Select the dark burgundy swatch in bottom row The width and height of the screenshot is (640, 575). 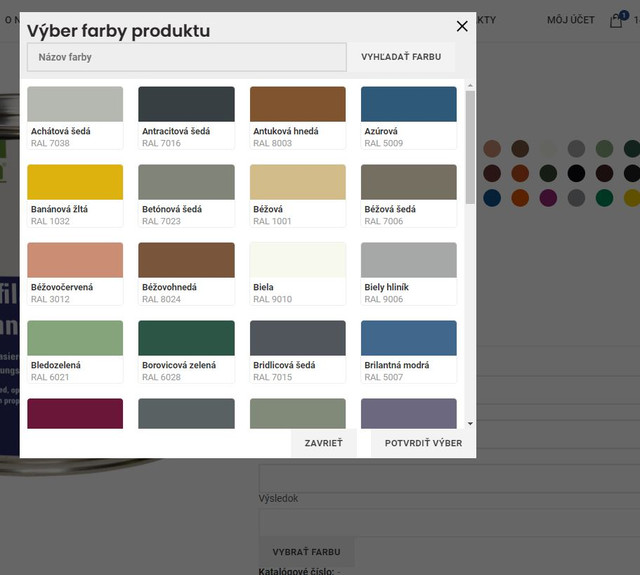pos(75,413)
